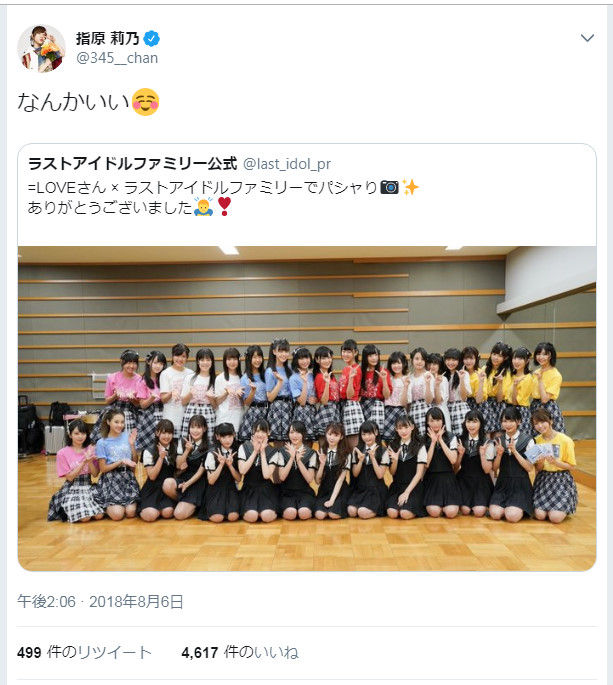
Task: Click the =LOVEさん × ラストアイドルファミリー text line
Action: pos(203,187)
